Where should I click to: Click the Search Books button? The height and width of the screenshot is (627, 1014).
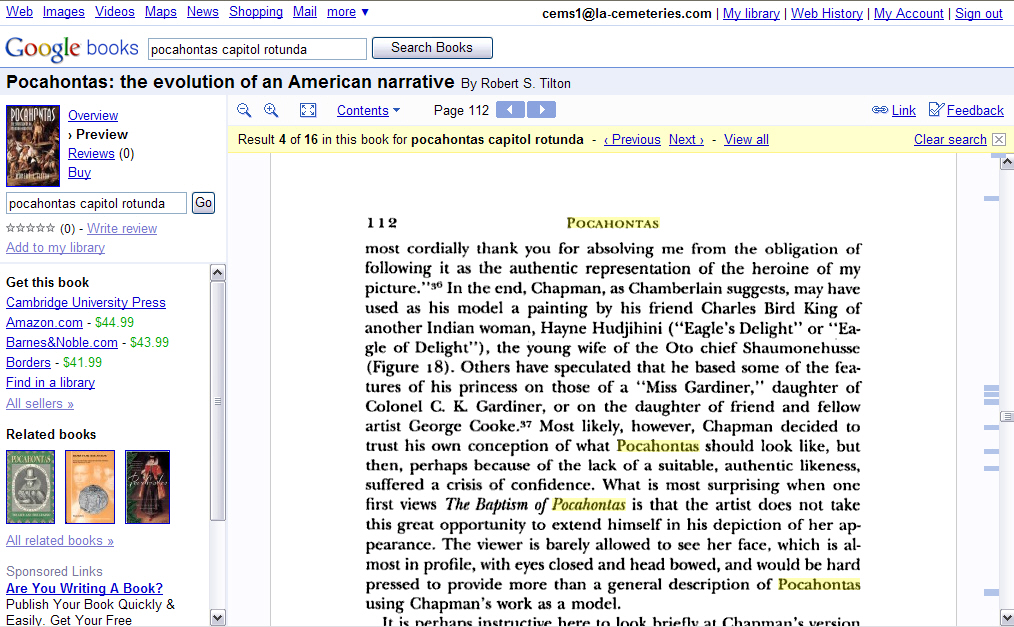[x=432, y=48]
